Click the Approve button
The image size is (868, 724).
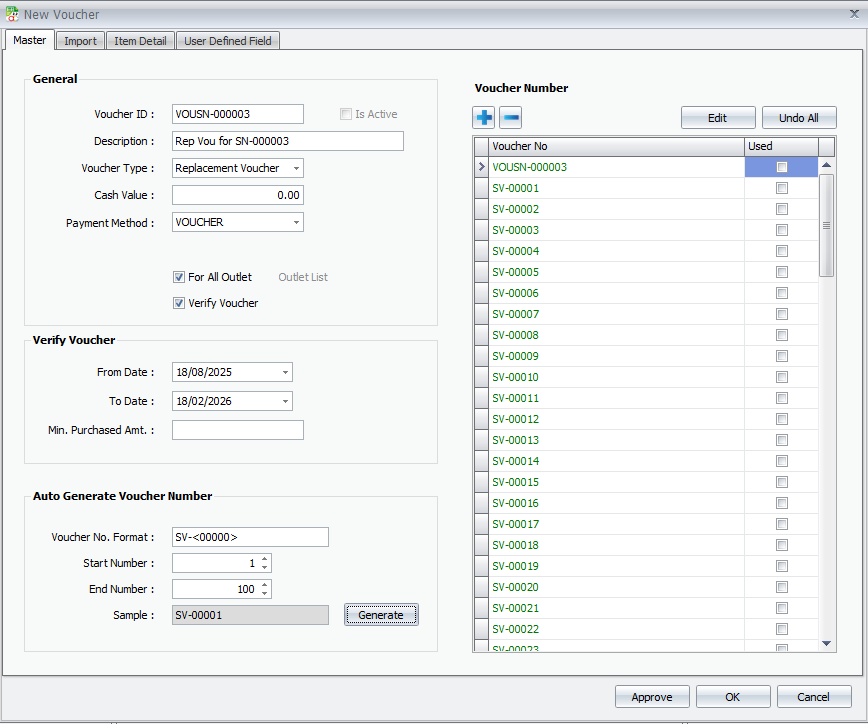pos(652,697)
